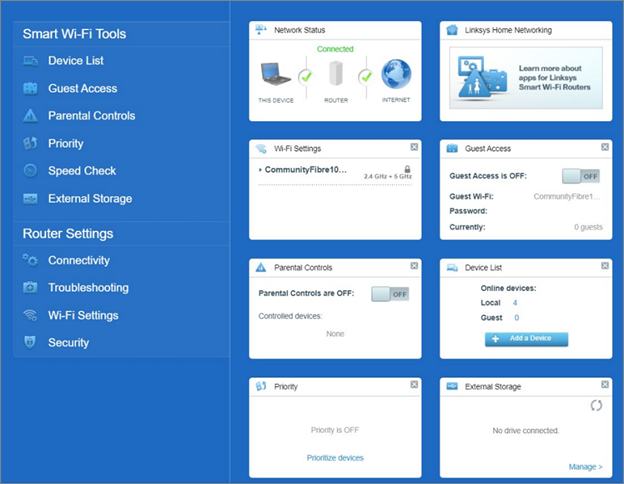Click the Add a Device button
The width and height of the screenshot is (624, 484).
[x=526, y=339]
